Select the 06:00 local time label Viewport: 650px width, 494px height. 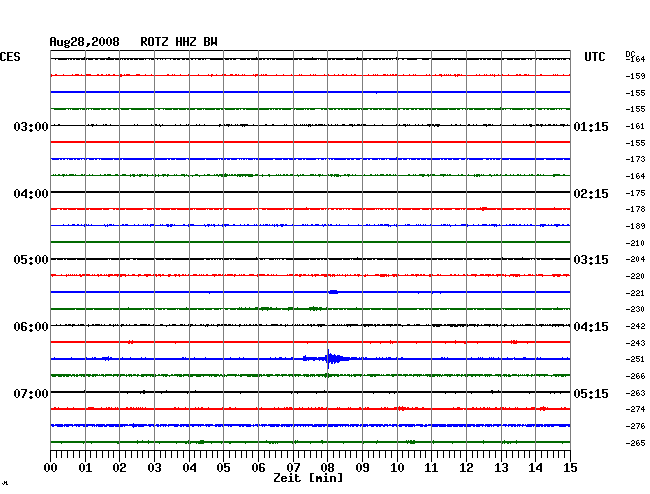(x=31, y=327)
